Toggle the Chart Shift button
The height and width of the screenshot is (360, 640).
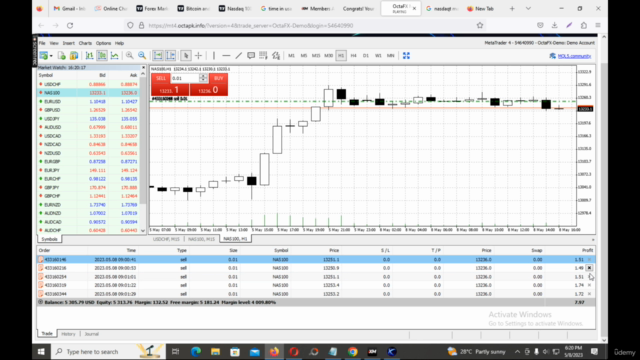pyautogui.click(x=171, y=56)
